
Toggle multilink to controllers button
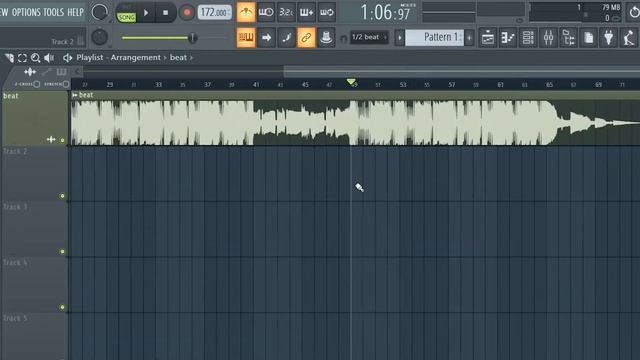[x=326, y=38]
